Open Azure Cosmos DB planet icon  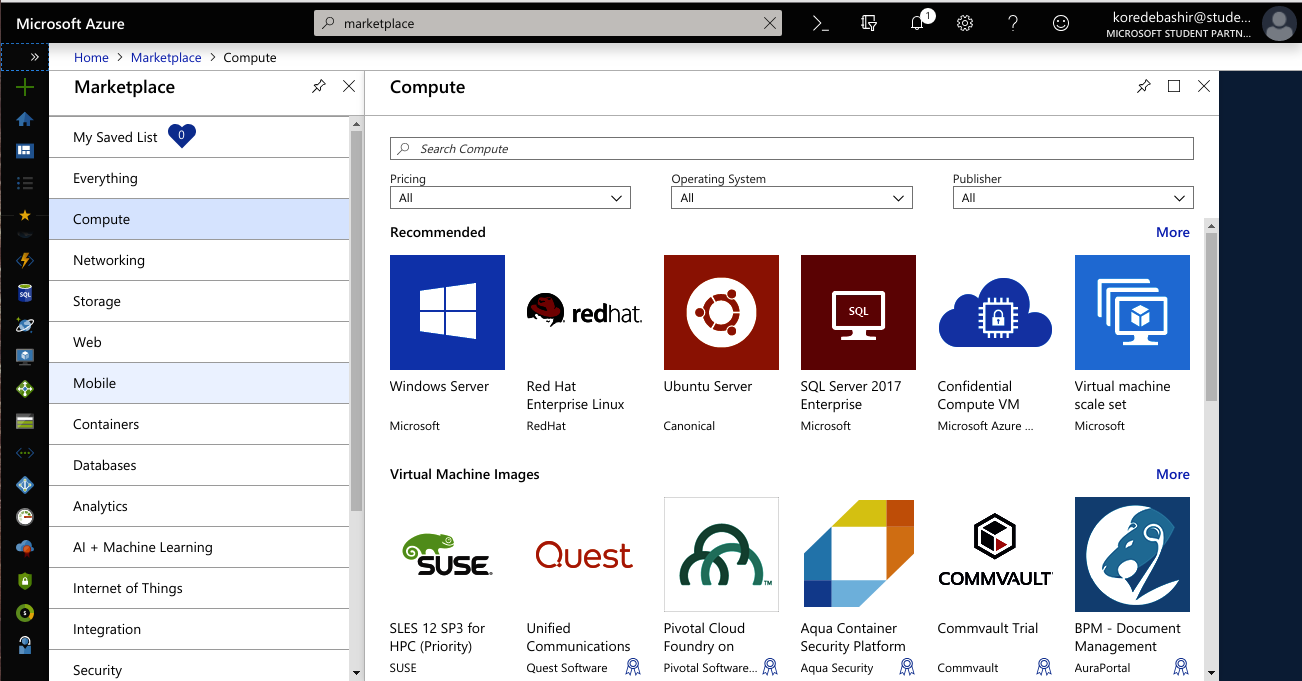25,325
